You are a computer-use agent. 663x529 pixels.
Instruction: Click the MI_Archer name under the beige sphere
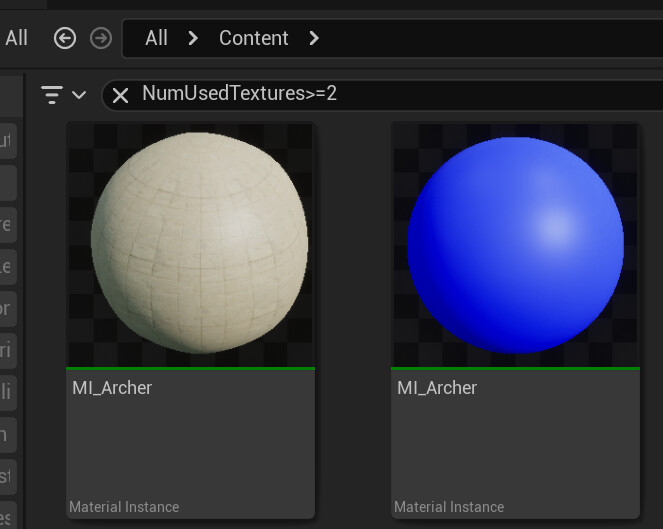[x=112, y=388]
